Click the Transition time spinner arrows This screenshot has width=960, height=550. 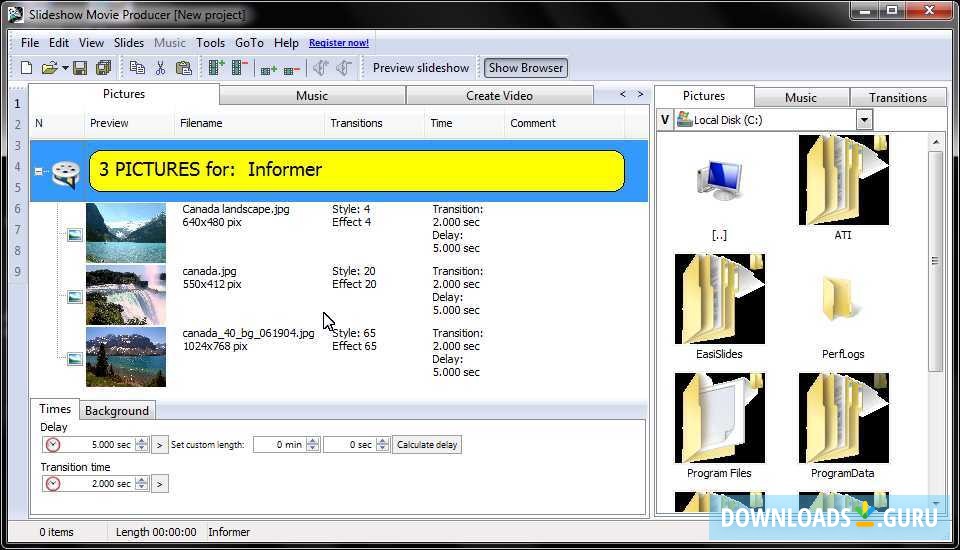pyautogui.click(x=141, y=484)
